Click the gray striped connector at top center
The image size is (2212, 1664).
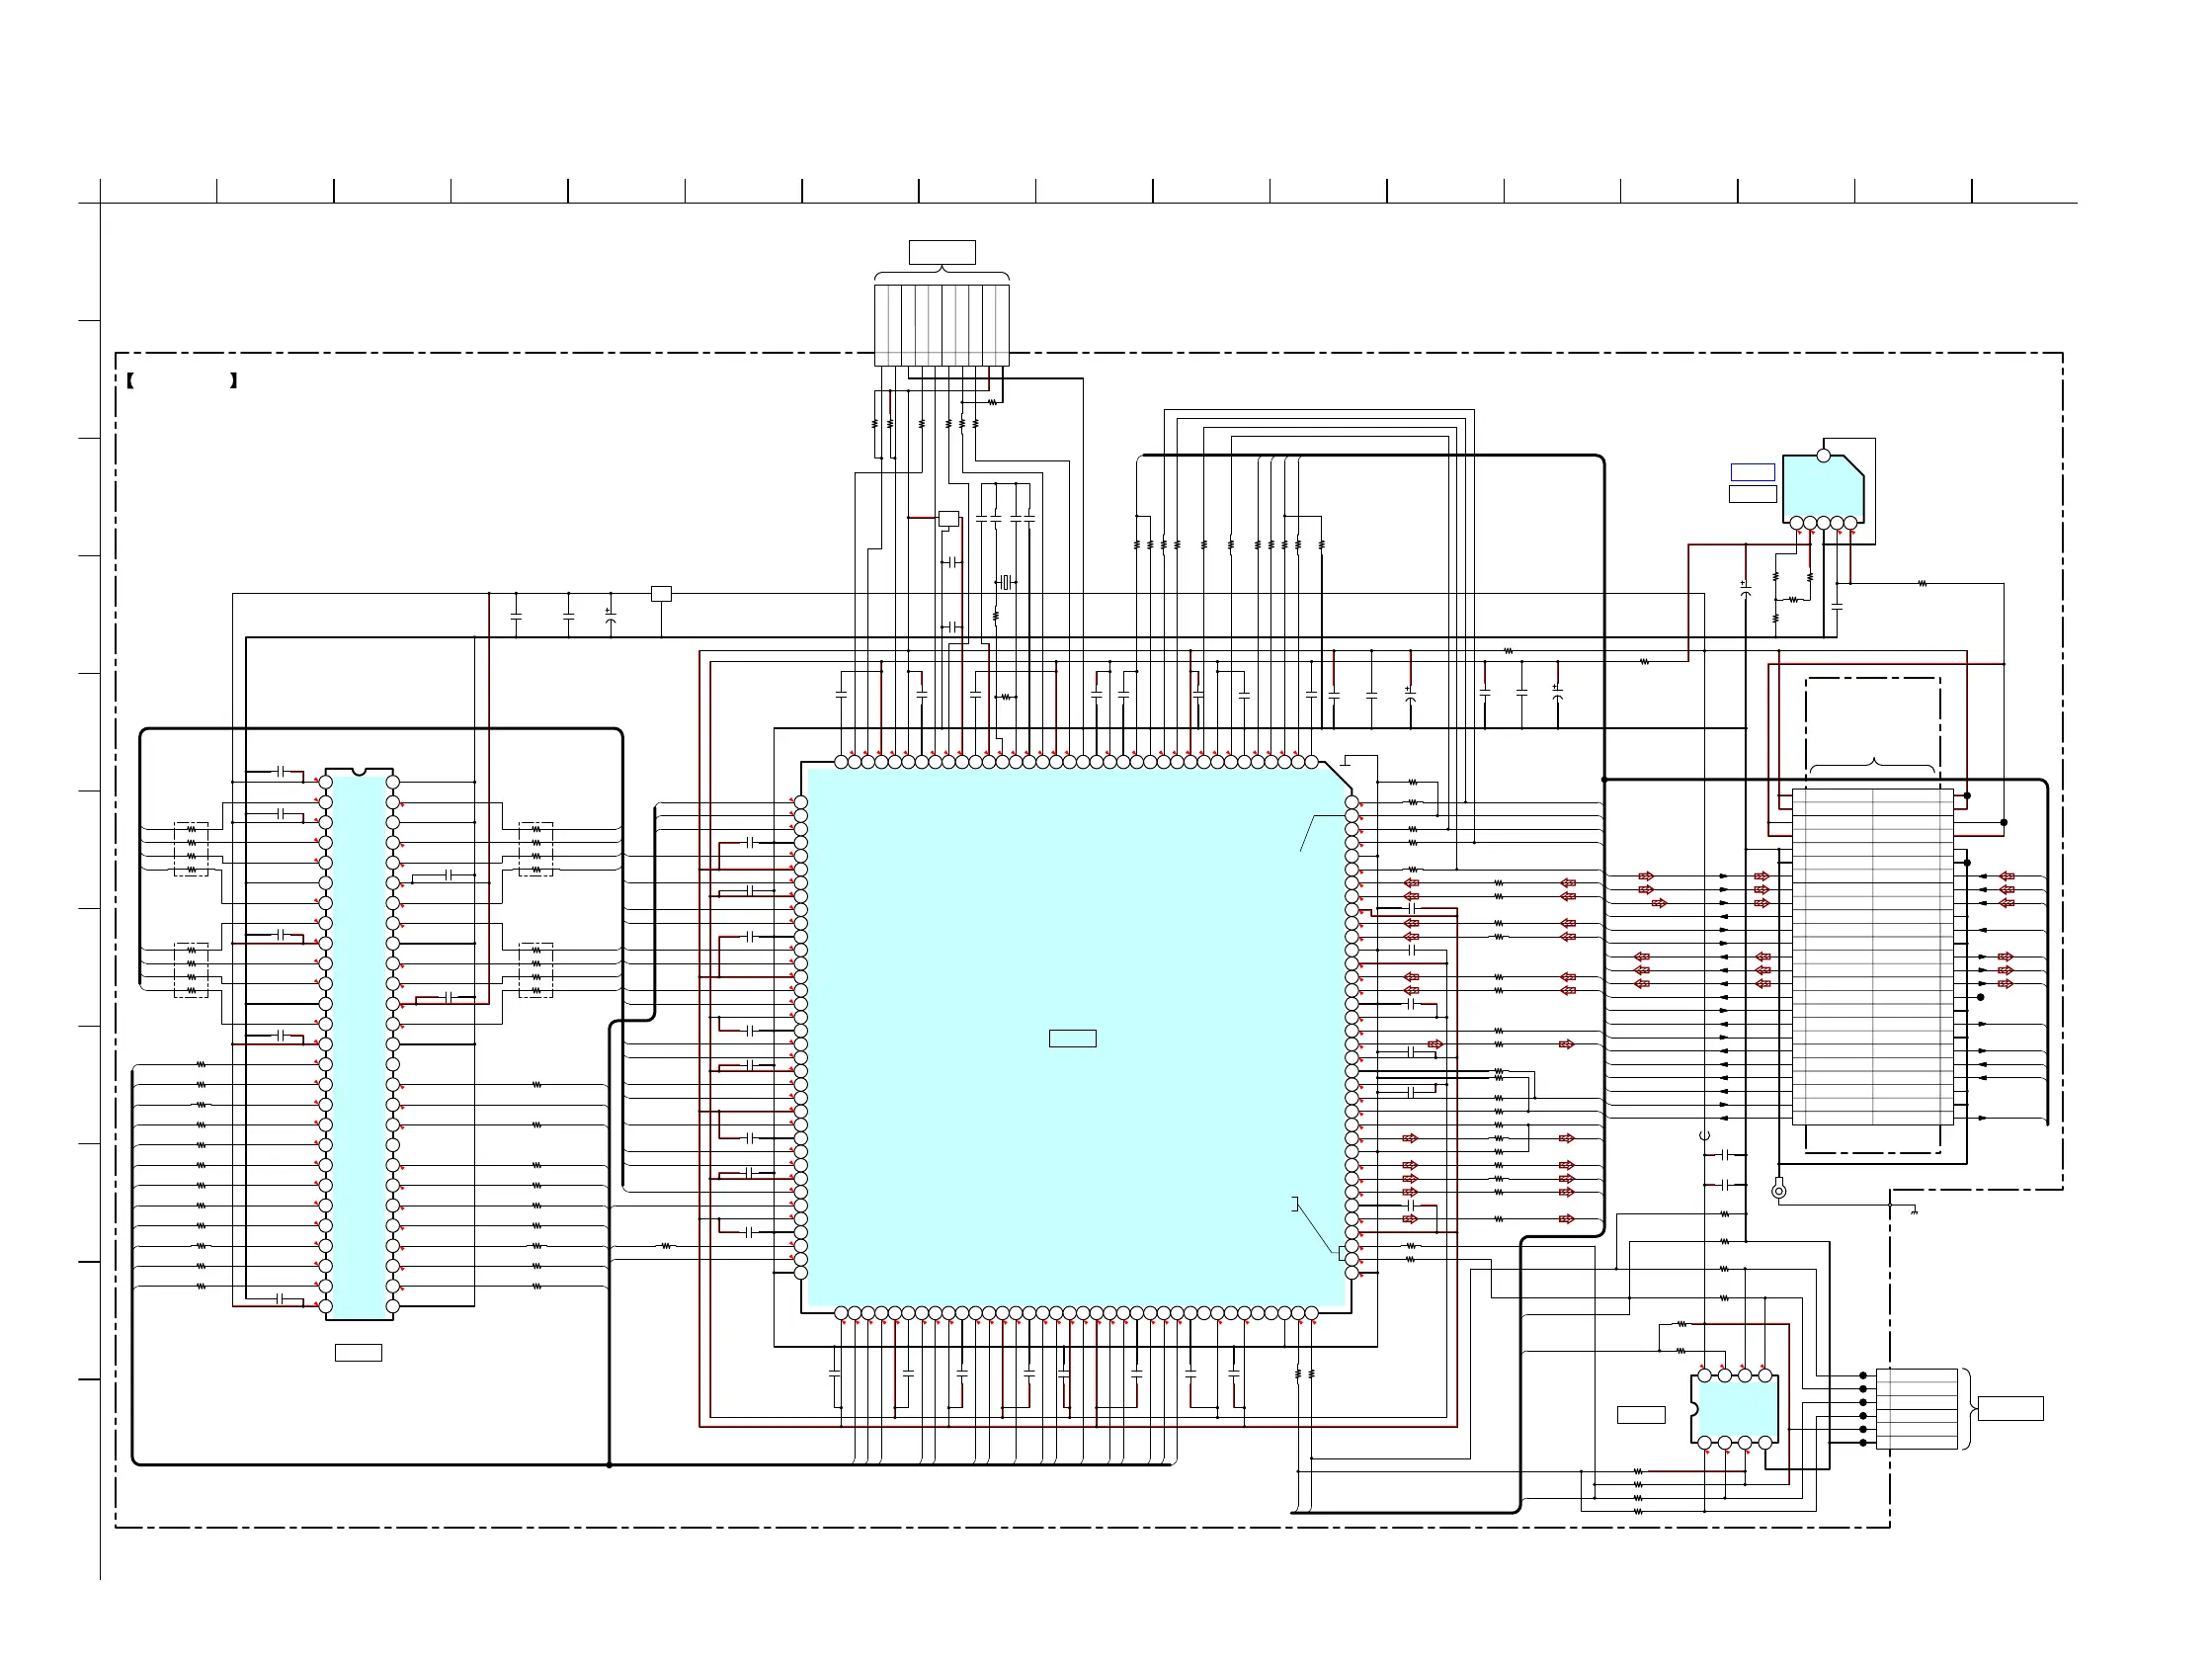(x=942, y=325)
